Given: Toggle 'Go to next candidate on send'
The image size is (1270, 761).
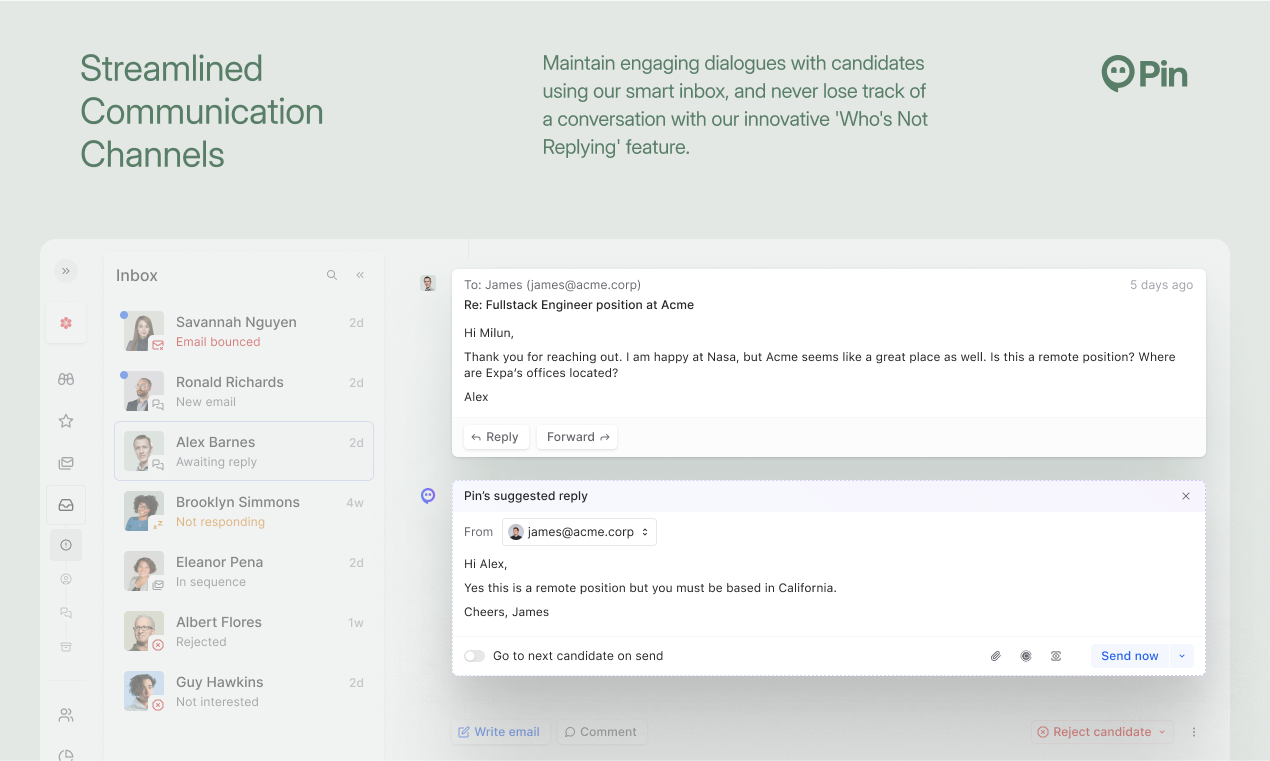Looking at the screenshot, I should pos(474,656).
